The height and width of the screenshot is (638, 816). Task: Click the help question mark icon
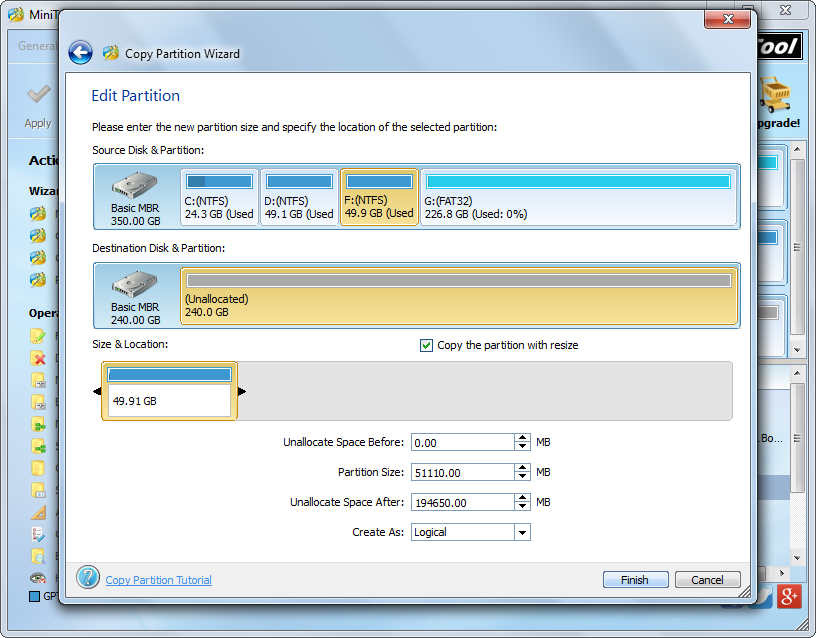tap(88, 578)
